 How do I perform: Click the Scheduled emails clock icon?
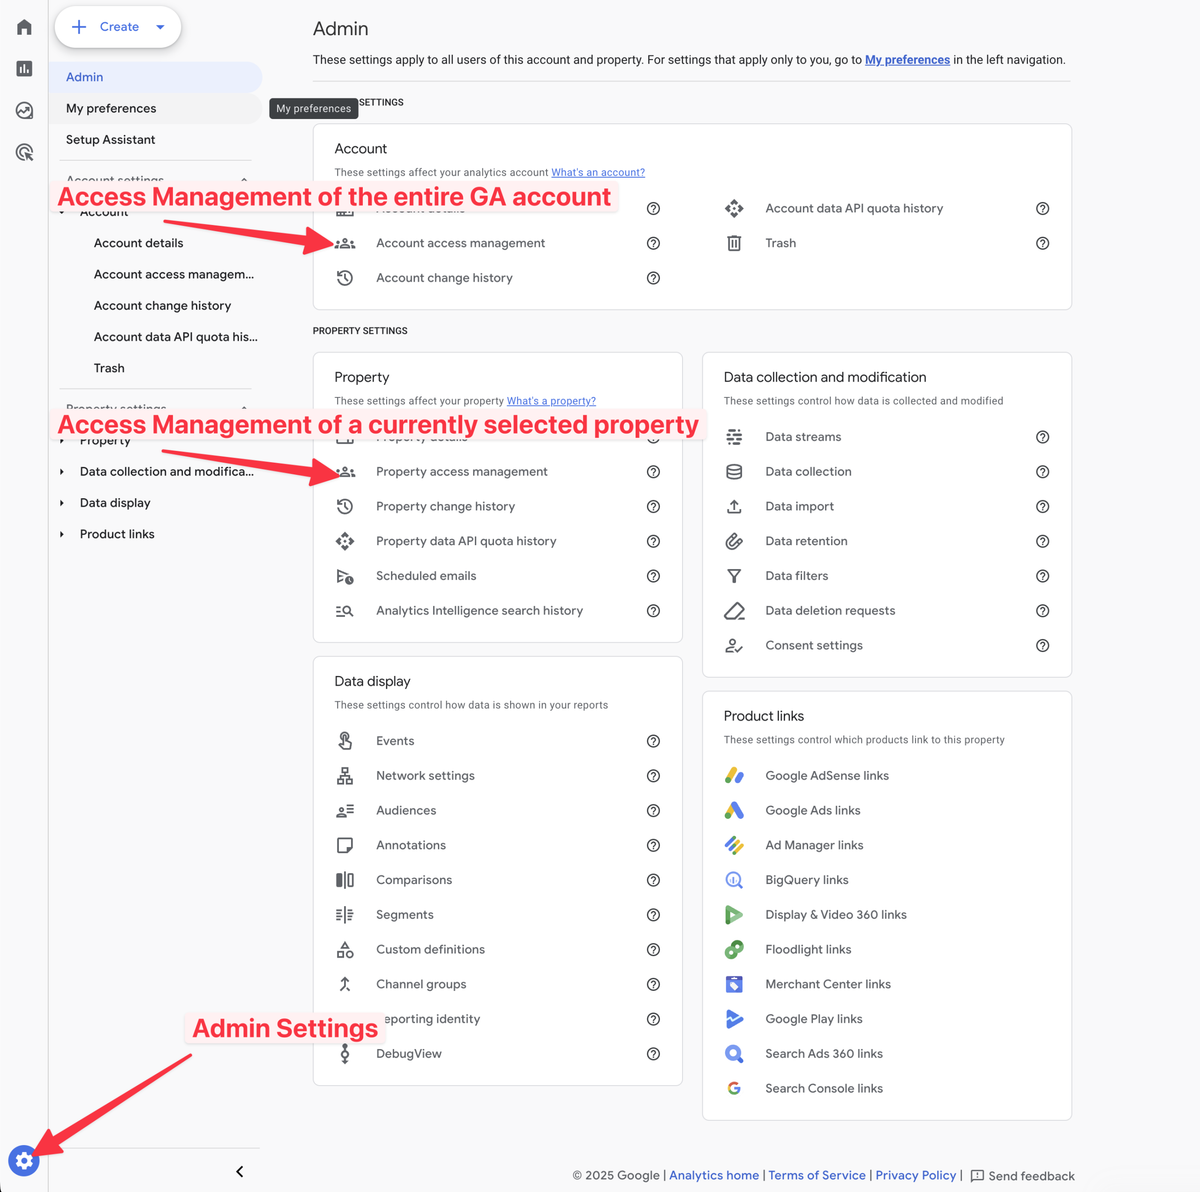click(x=345, y=576)
